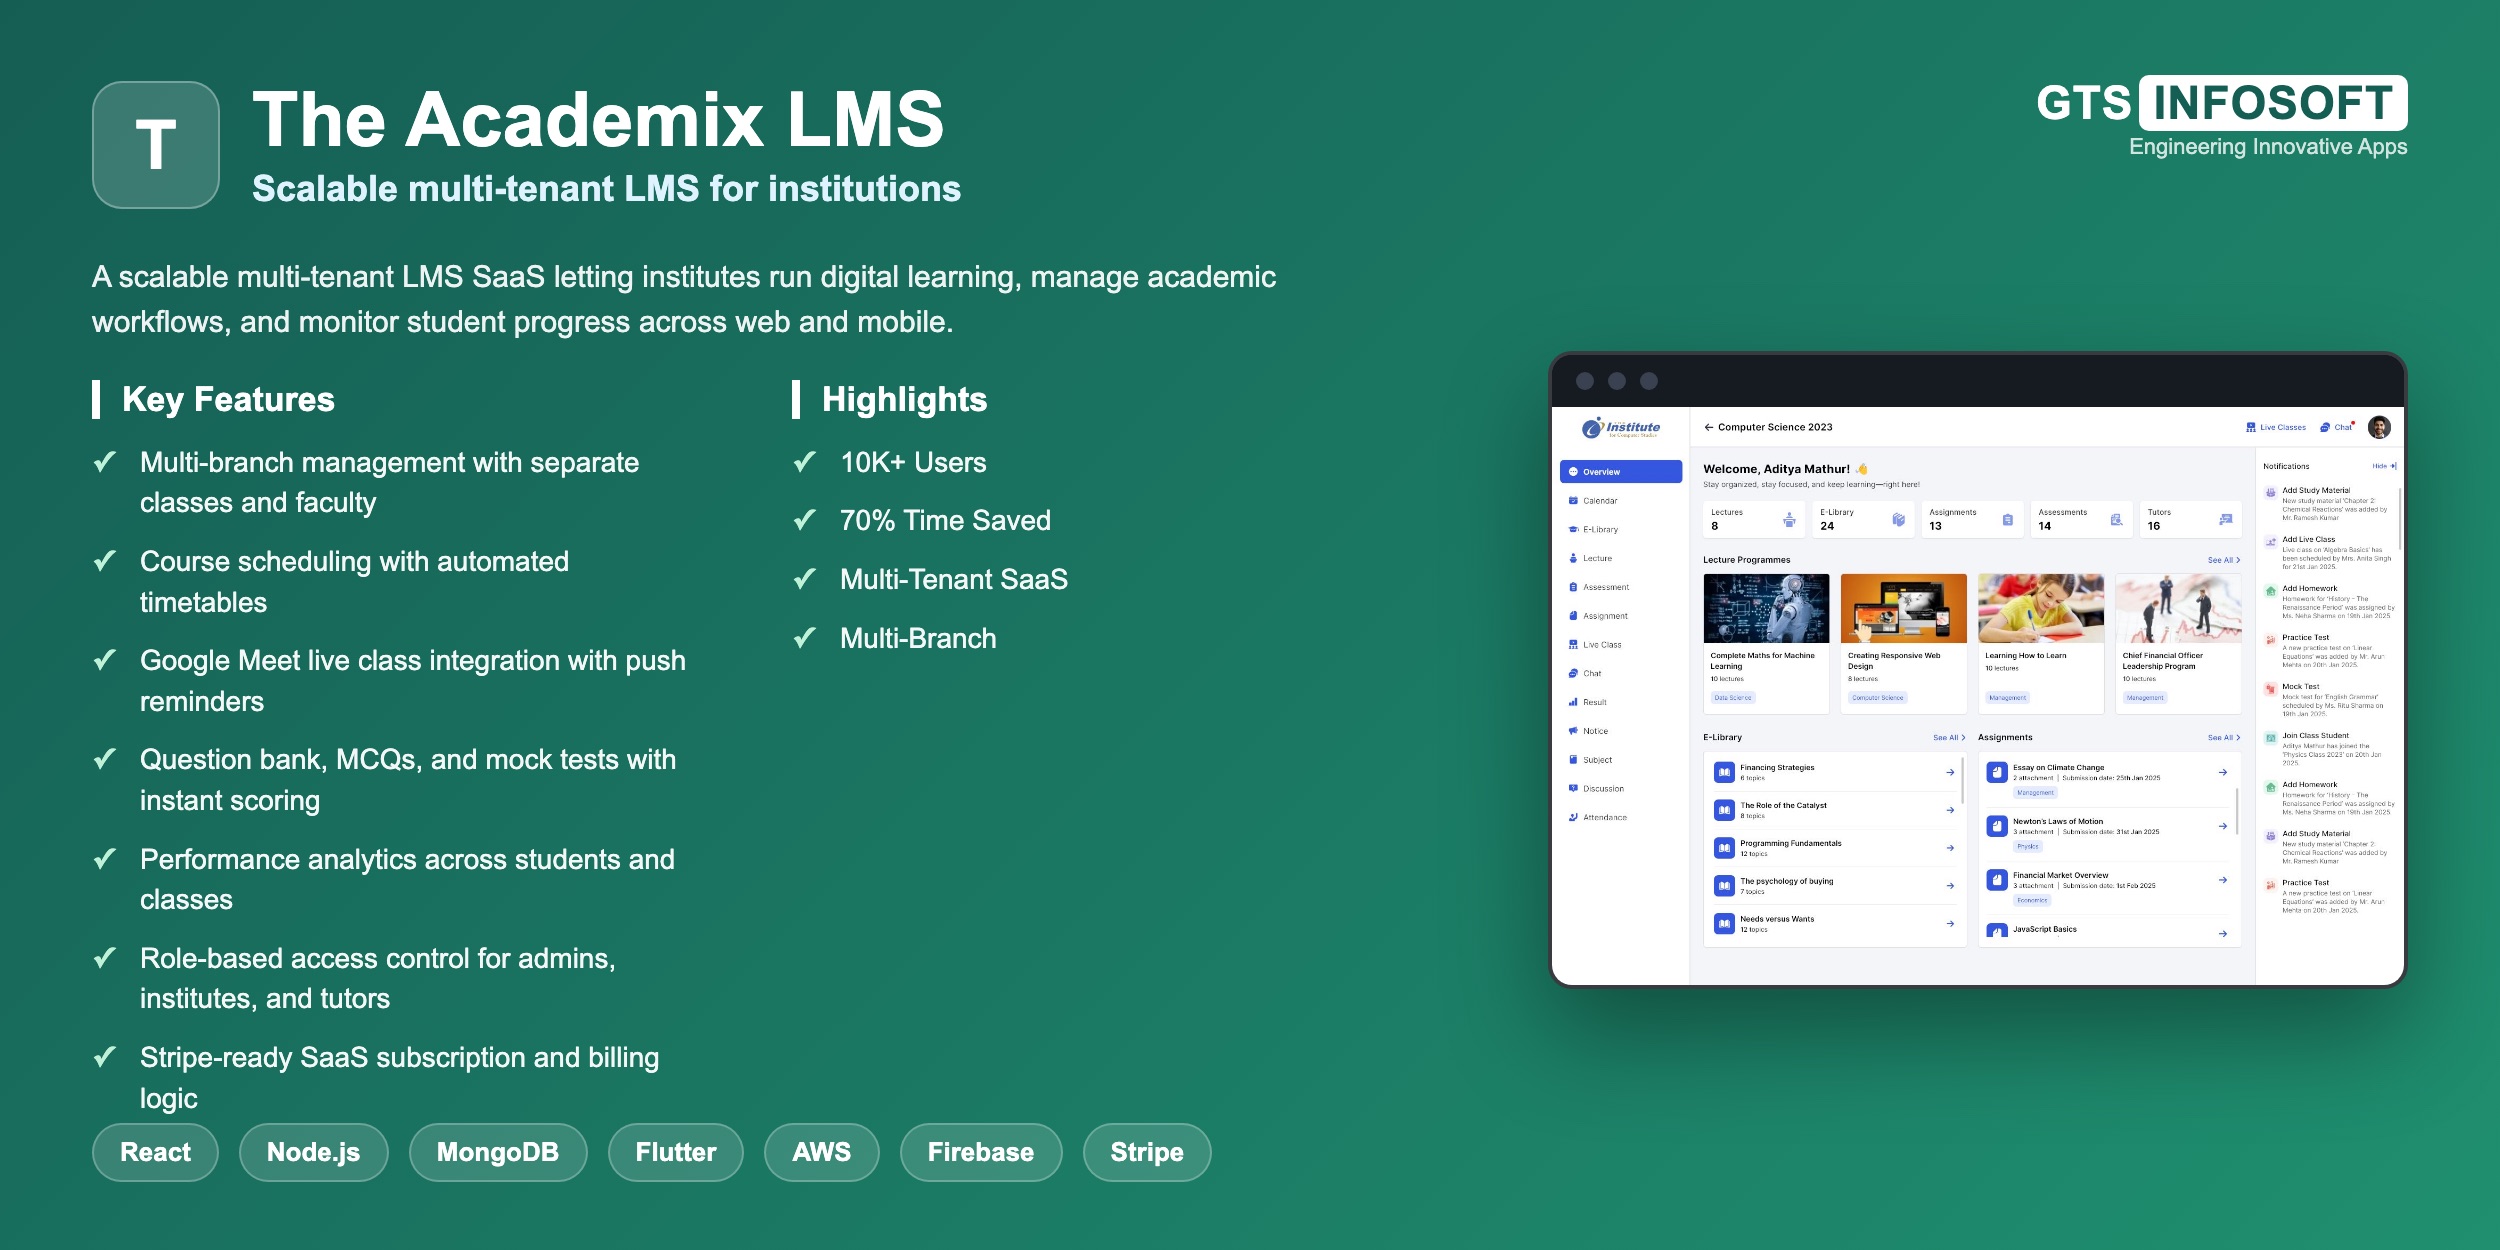
Task: Click the E-Library list scrollbar
Action: [x=1963, y=781]
